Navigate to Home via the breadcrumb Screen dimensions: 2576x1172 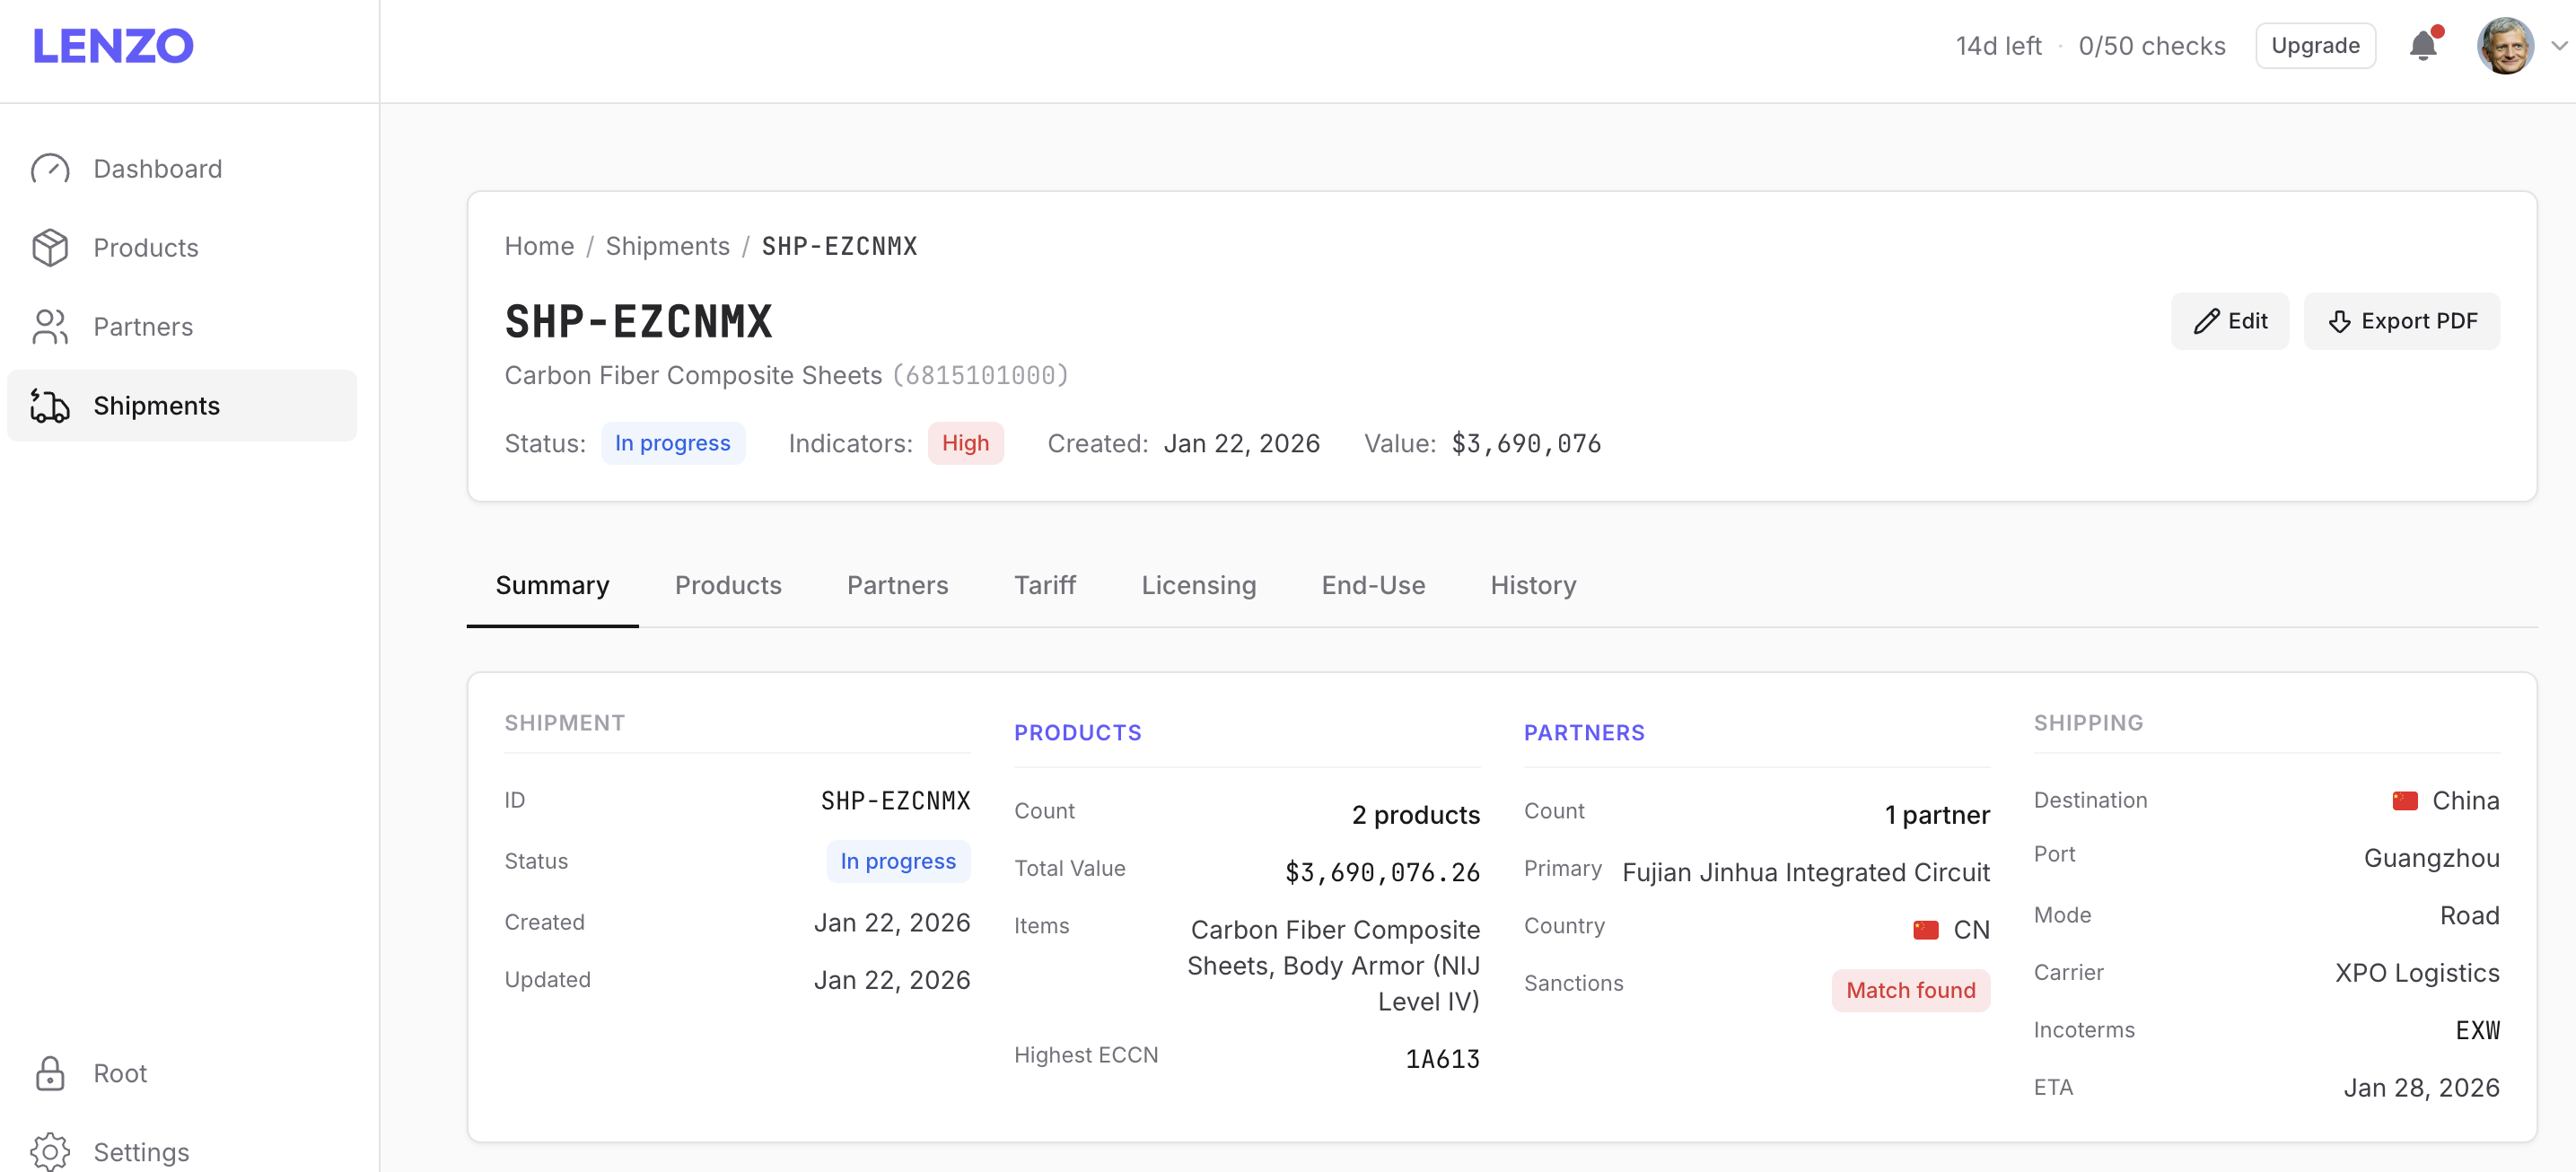(539, 246)
